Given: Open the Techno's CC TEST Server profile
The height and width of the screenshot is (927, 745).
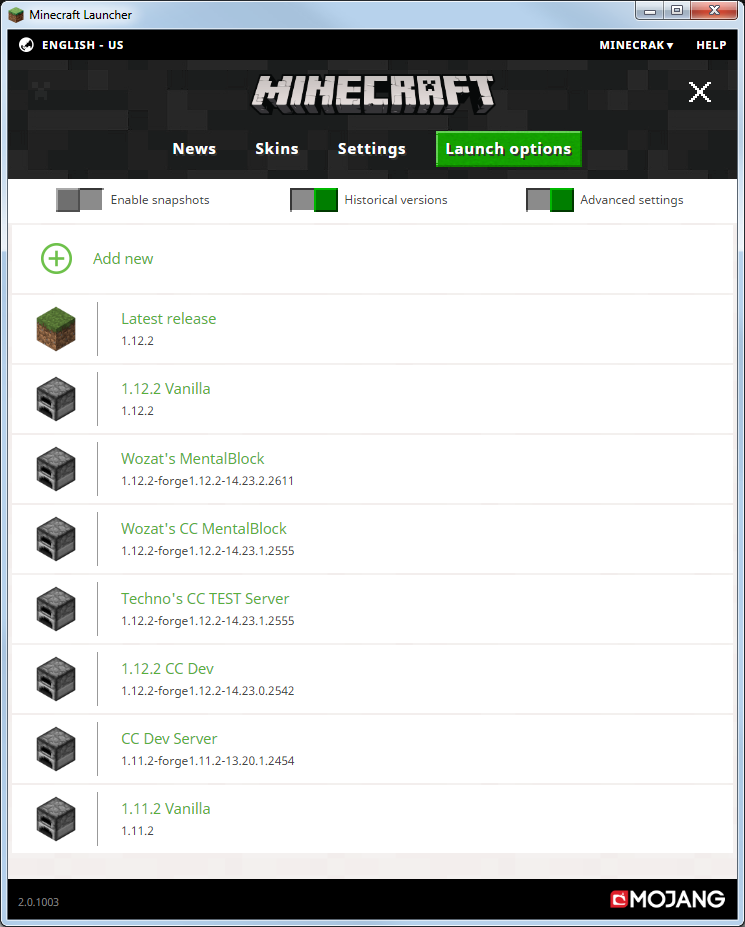Looking at the screenshot, I should point(372,609).
